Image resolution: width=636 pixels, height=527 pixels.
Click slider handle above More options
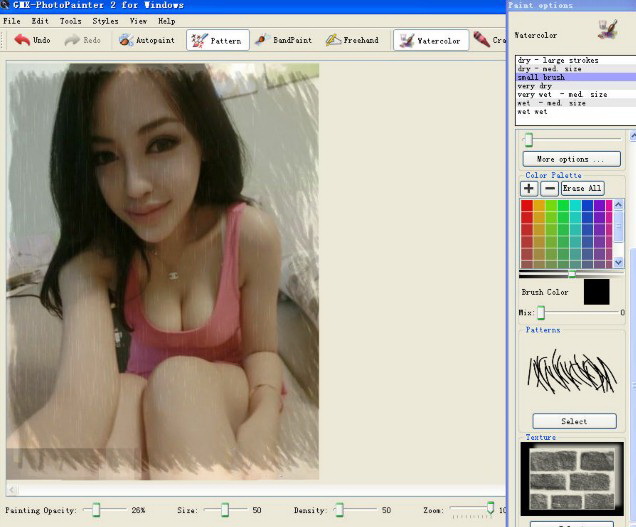click(x=529, y=140)
